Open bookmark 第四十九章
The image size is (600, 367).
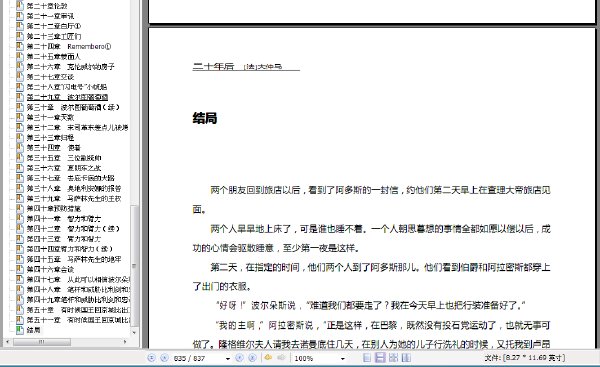78,300
